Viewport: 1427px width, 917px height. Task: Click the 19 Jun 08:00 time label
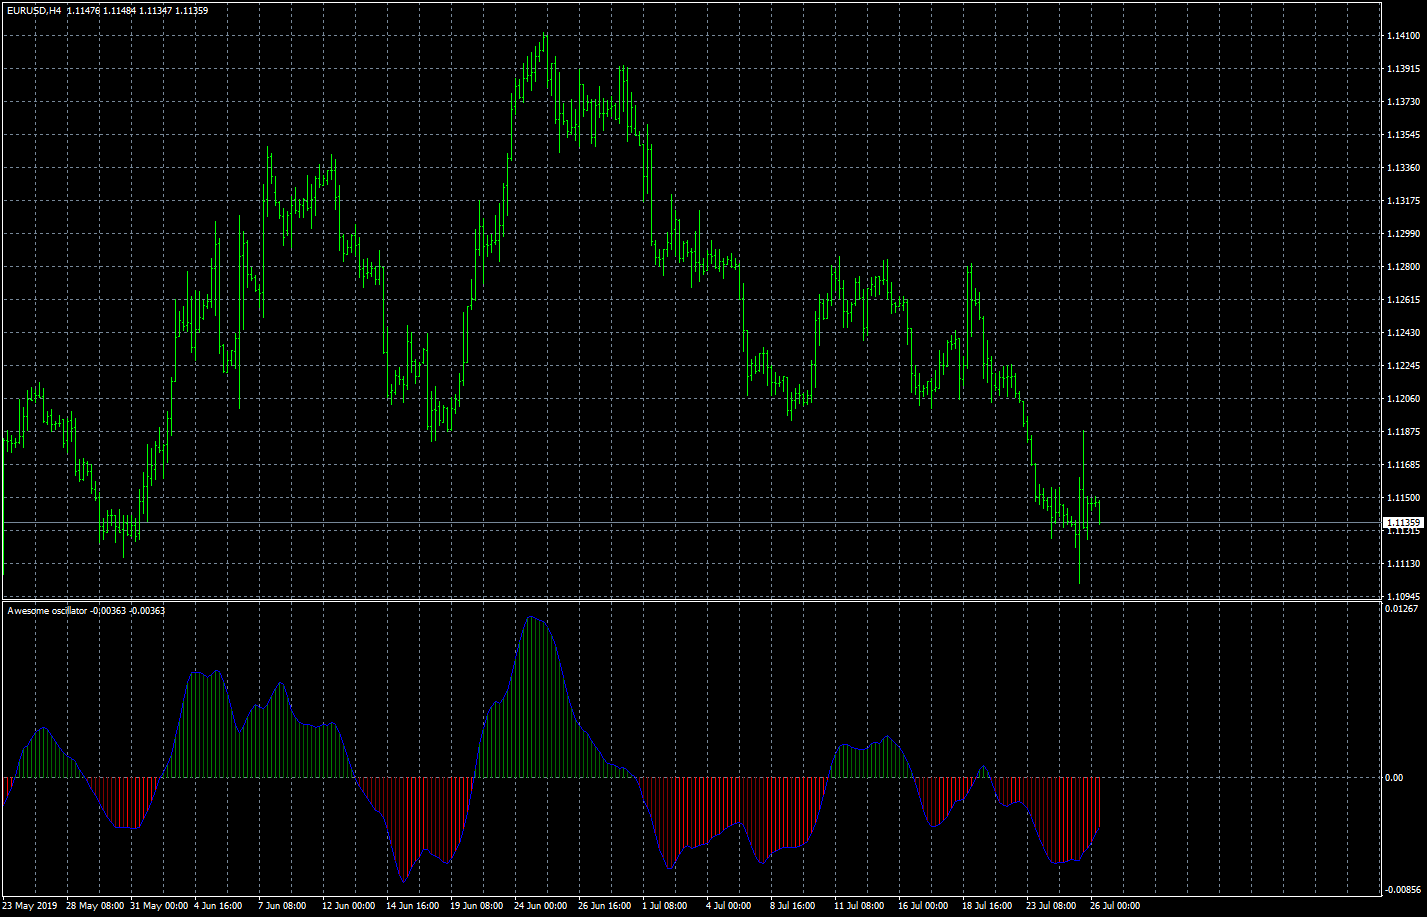(x=477, y=906)
